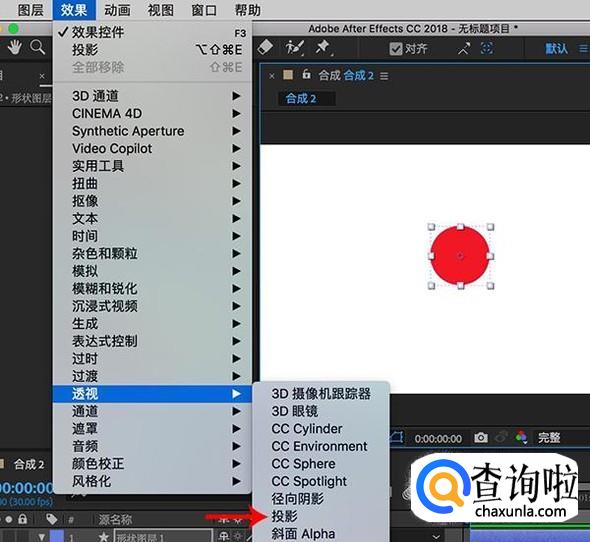Click the timeline label tag column icon
This screenshot has width=590, height=542.
coord(52,519)
